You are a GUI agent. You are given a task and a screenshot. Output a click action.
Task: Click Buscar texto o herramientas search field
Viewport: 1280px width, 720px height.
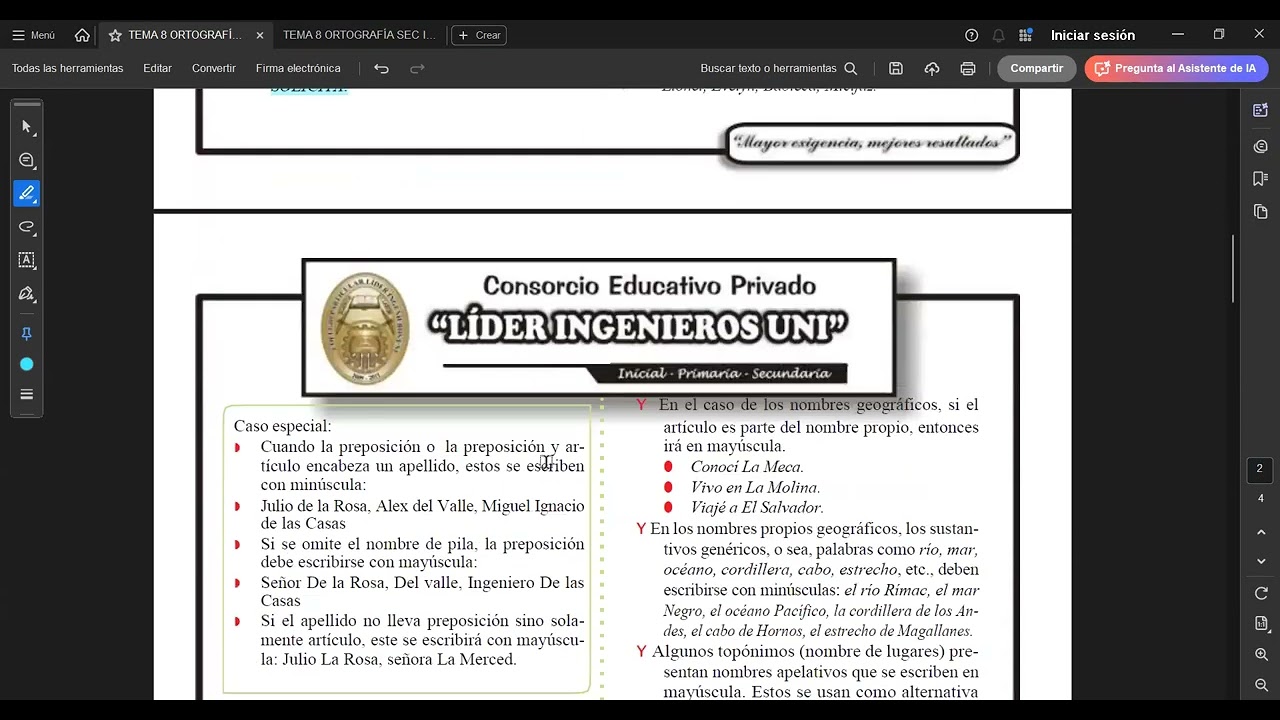click(x=779, y=68)
